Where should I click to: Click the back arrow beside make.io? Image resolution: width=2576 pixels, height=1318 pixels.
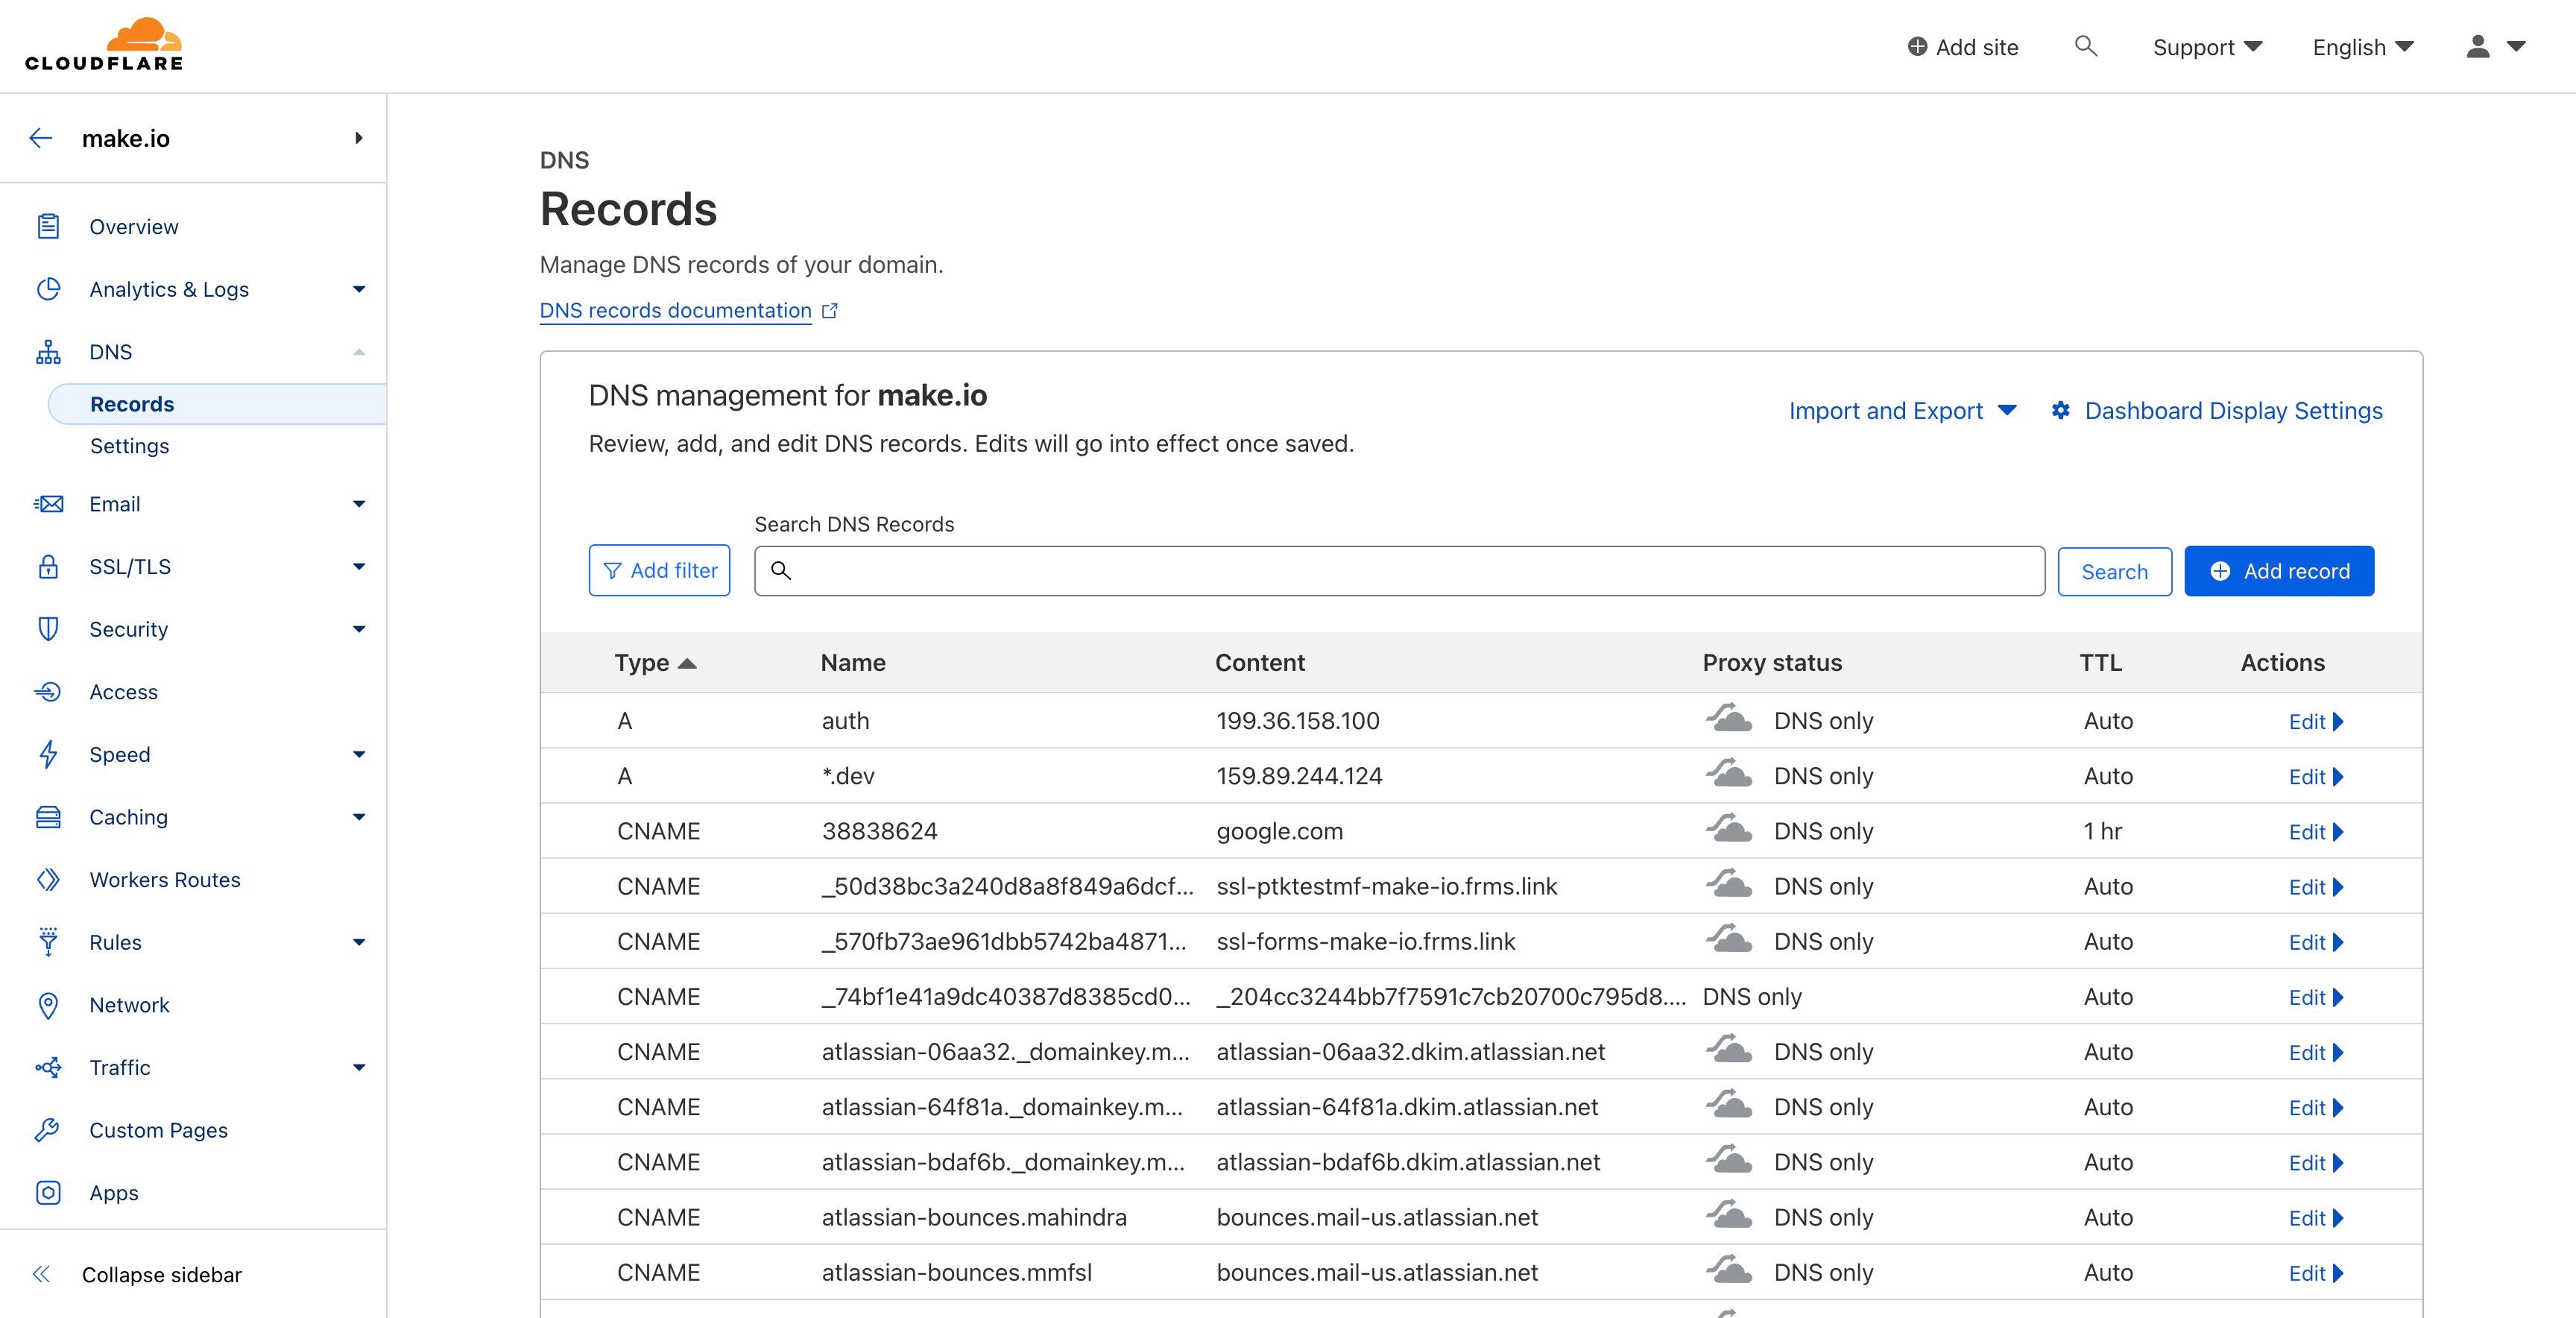41,138
